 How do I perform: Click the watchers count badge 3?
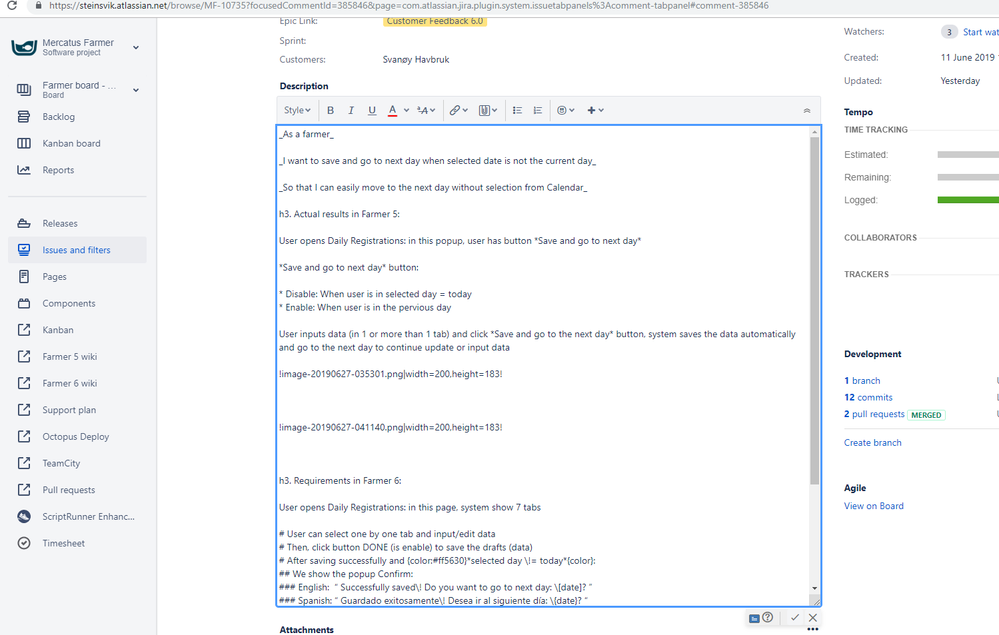coord(949,32)
